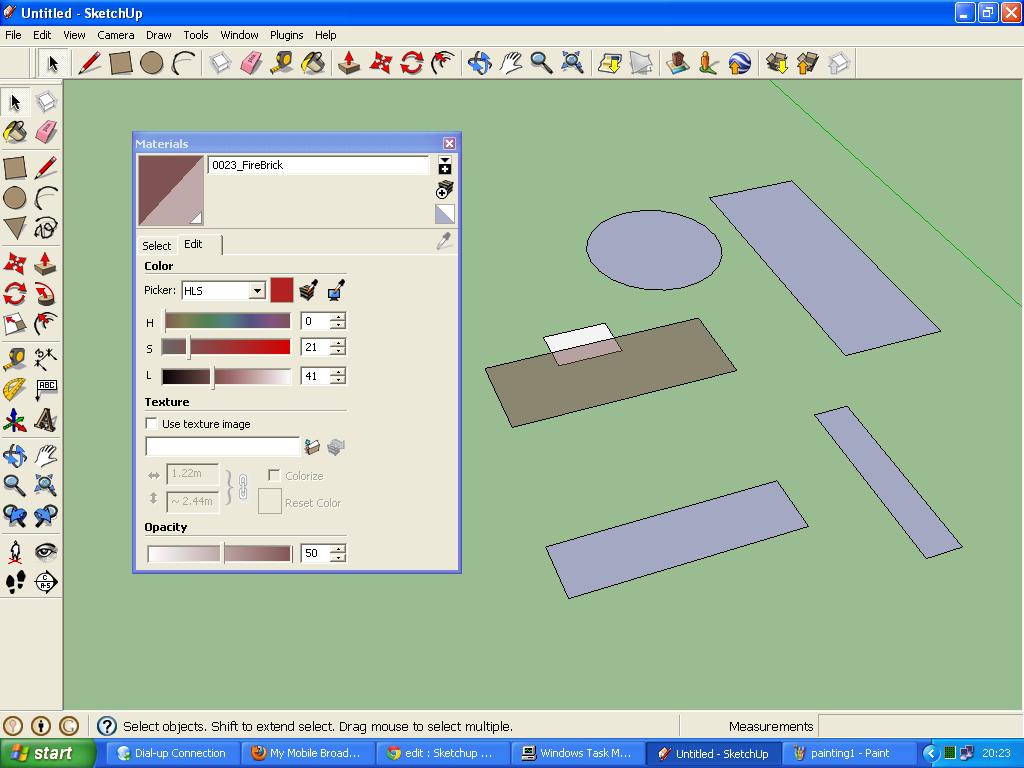Open the Window menu
This screenshot has width=1024, height=768.
pos(239,35)
